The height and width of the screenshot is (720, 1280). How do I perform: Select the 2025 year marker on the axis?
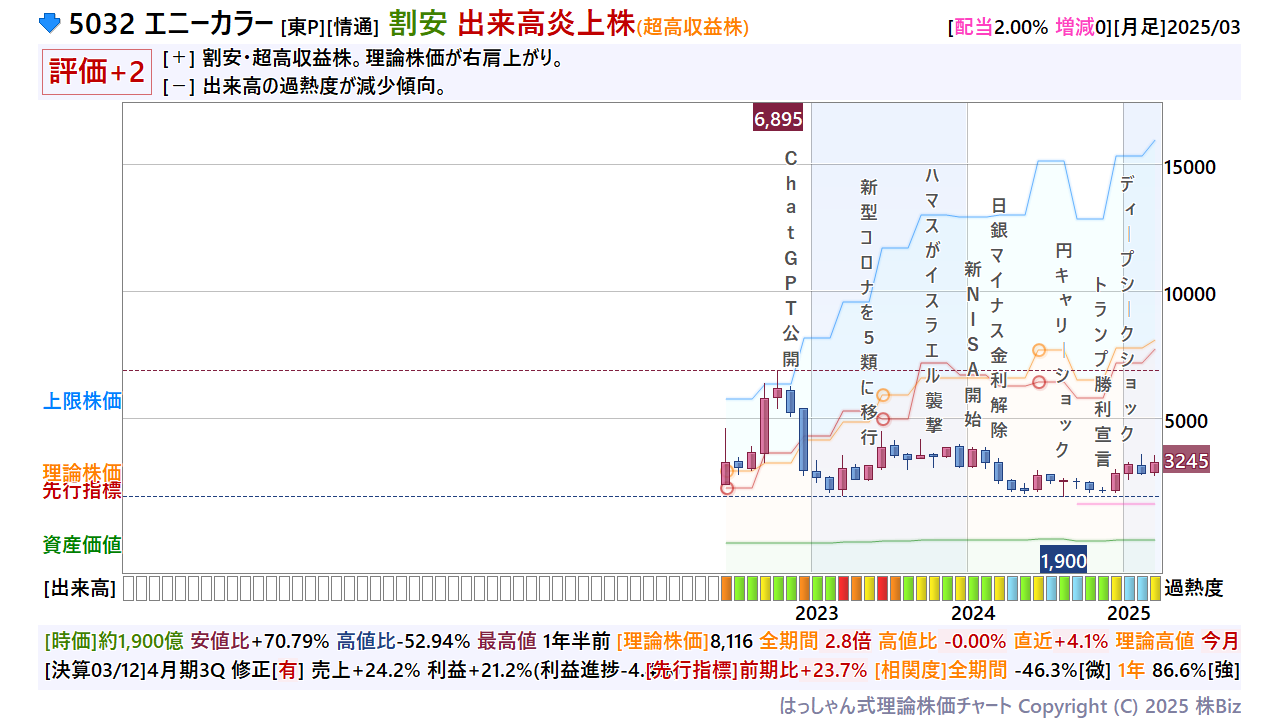tap(1129, 612)
